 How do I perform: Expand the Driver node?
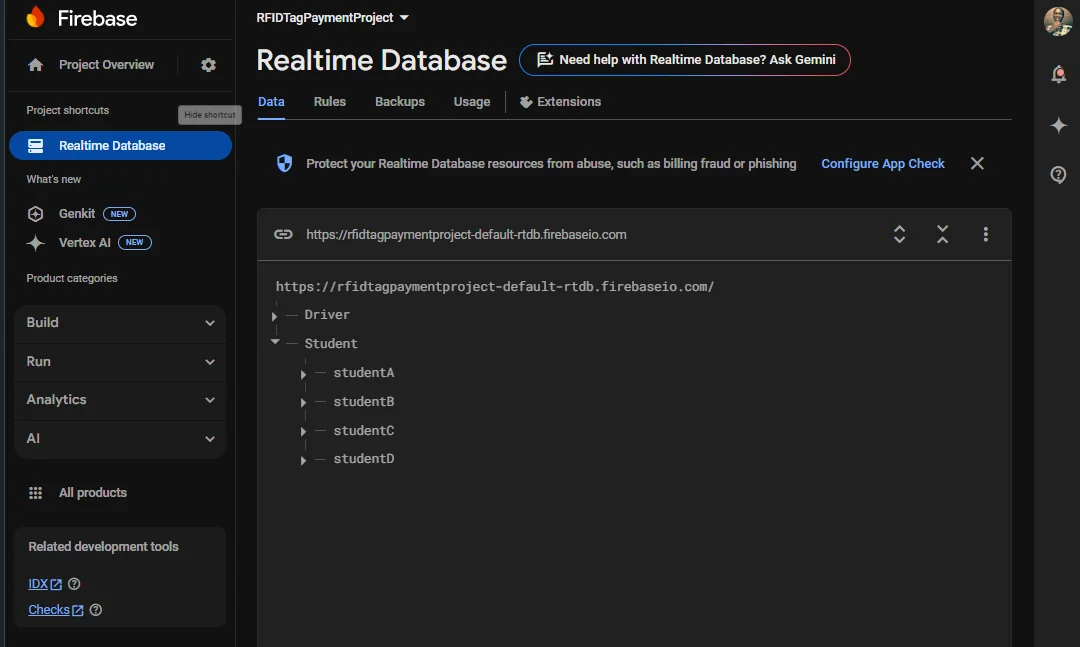pyautogui.click(x=274, y=316)
